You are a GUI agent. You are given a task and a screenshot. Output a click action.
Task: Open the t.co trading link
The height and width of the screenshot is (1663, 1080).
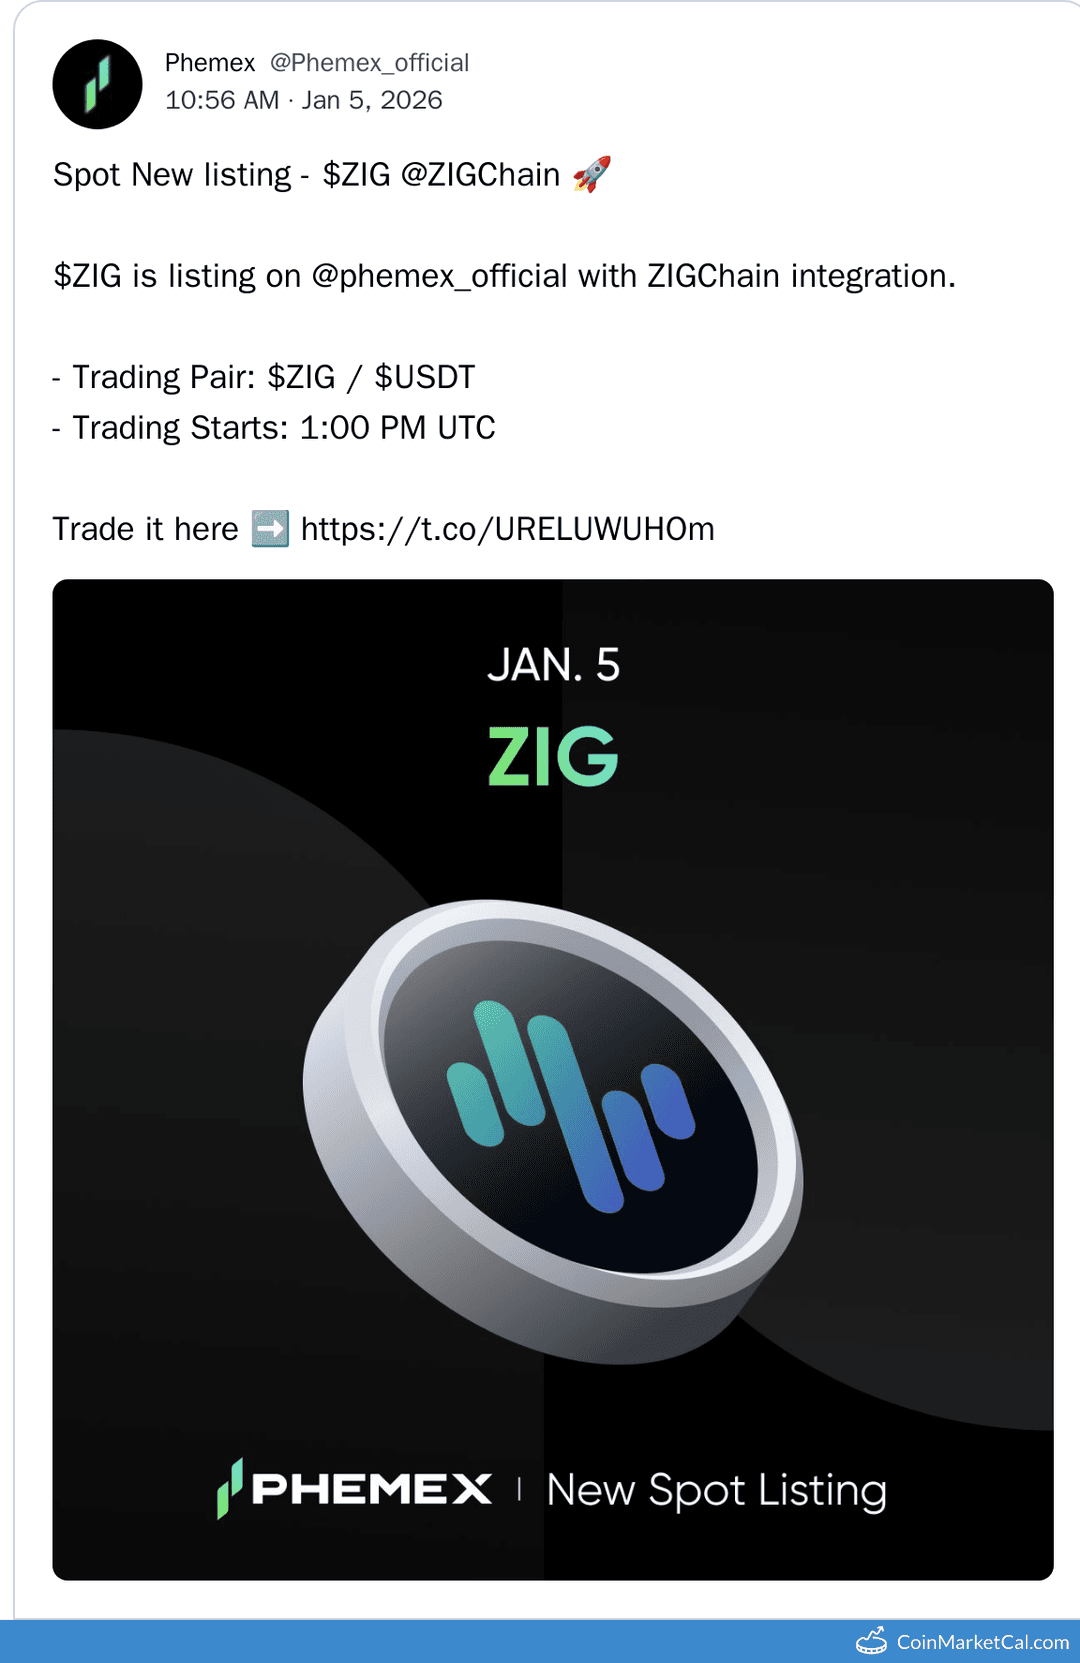505,528
